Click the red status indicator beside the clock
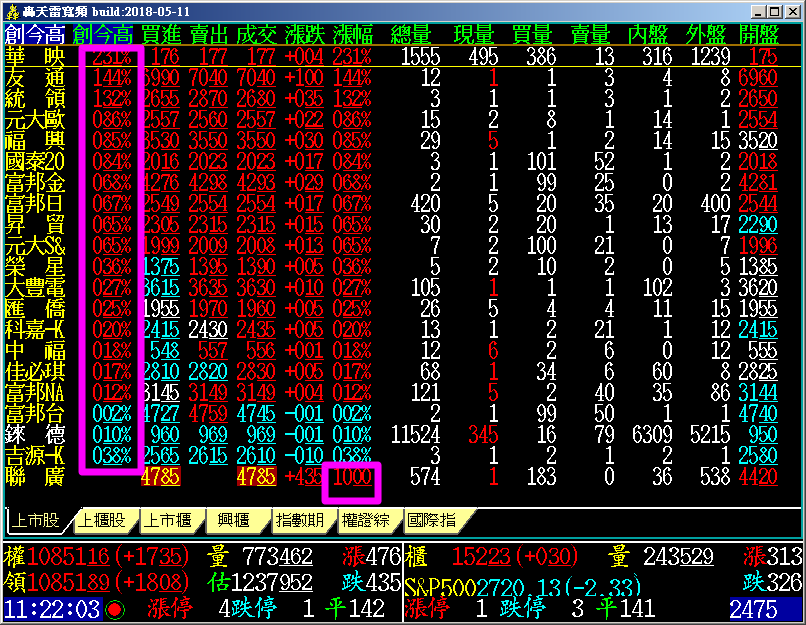Viewport: 806px width, 625px height. point(114,609)
